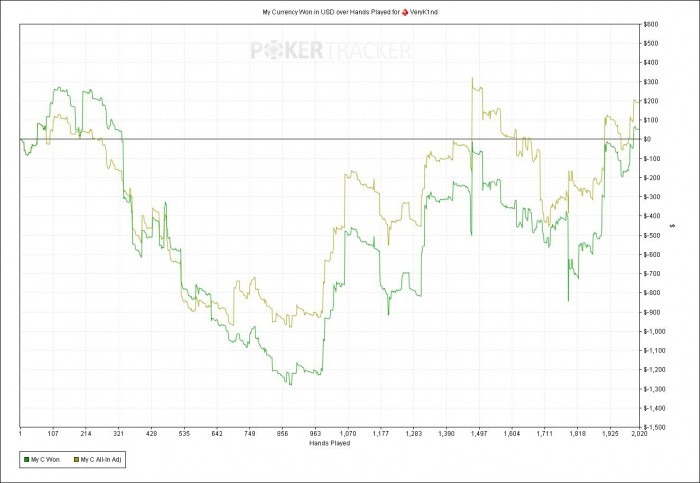Click the $0 y-axis label
This screenshot has width=700, height=483.
[x=647, y=140]
